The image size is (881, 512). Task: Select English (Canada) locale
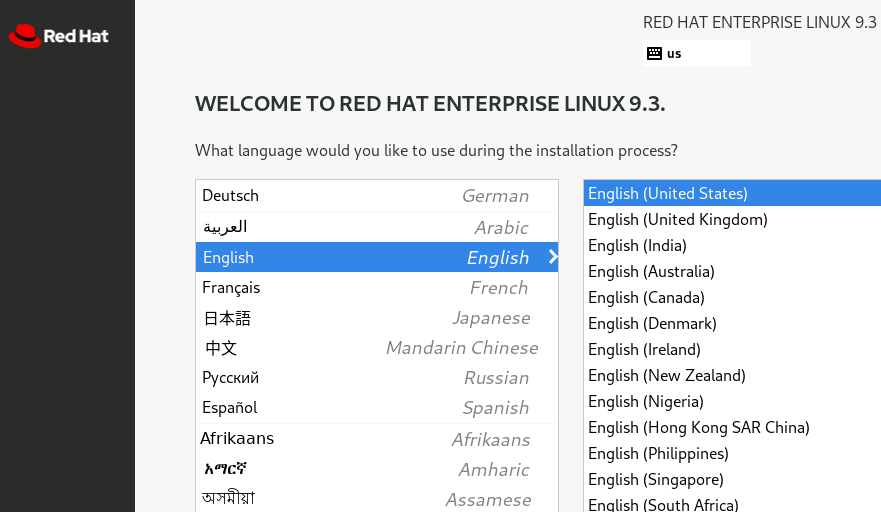(730, 297)
